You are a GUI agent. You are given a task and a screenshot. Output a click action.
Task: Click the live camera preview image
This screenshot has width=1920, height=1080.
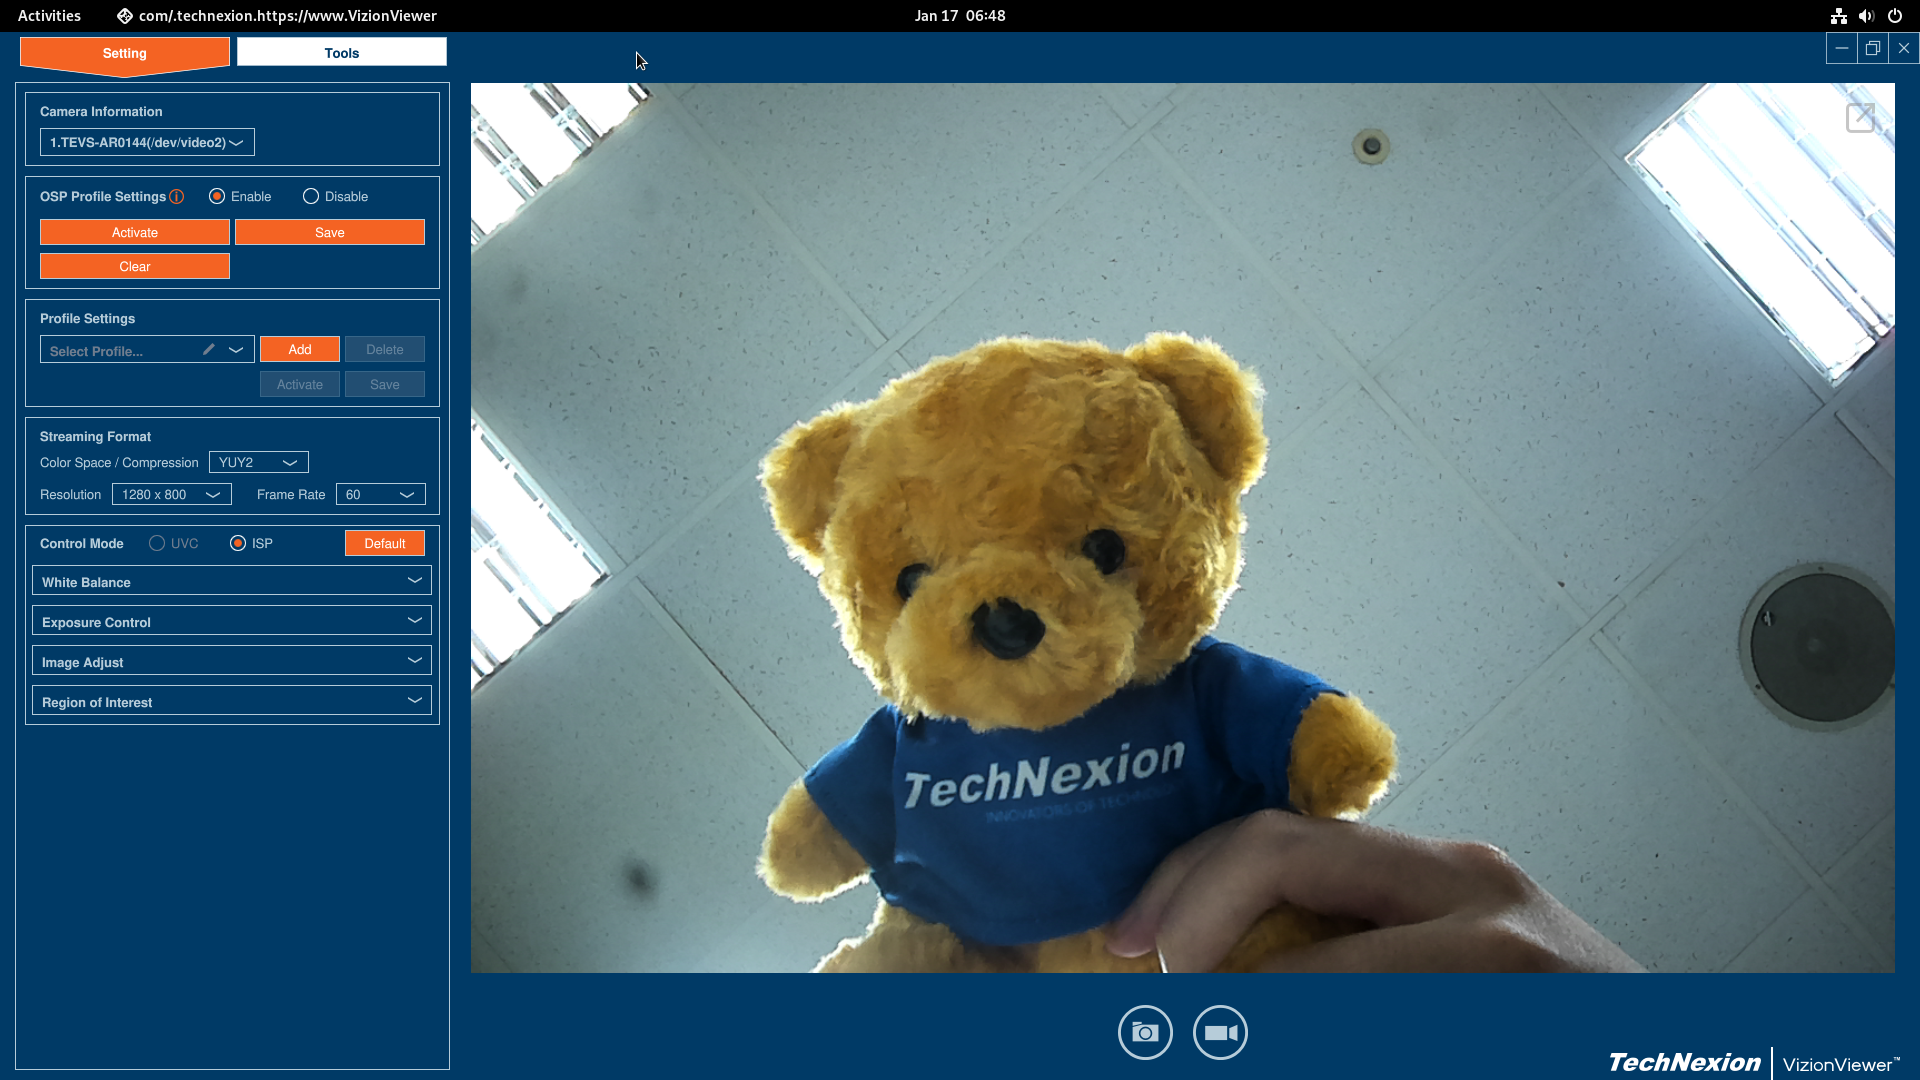tap(1183, 528)
